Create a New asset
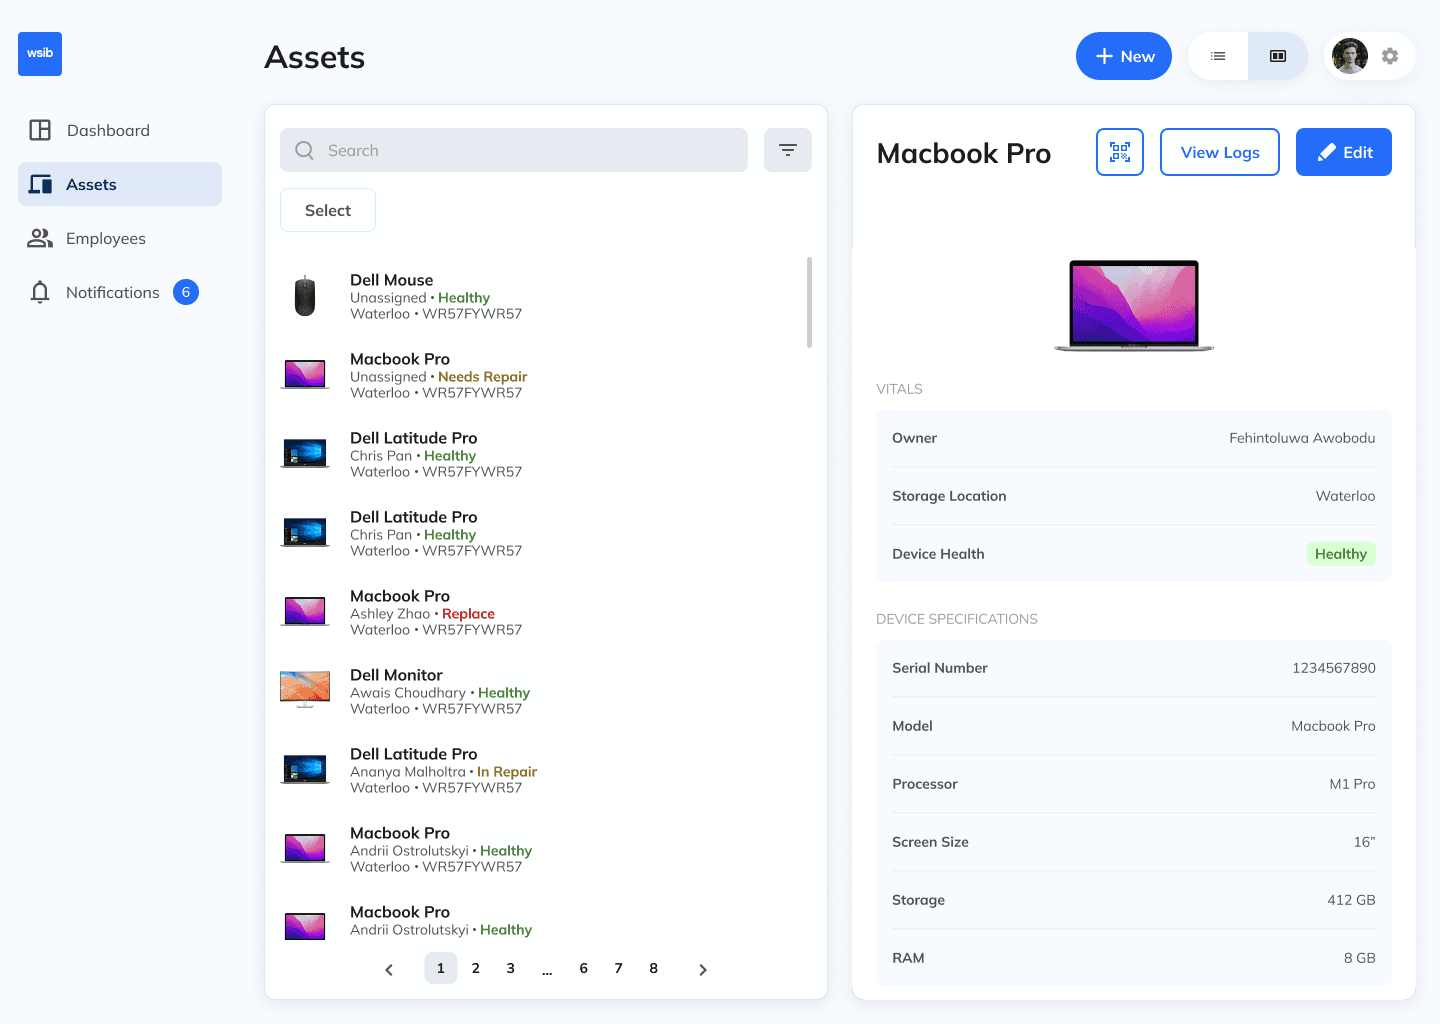 tap(1124, 56)
